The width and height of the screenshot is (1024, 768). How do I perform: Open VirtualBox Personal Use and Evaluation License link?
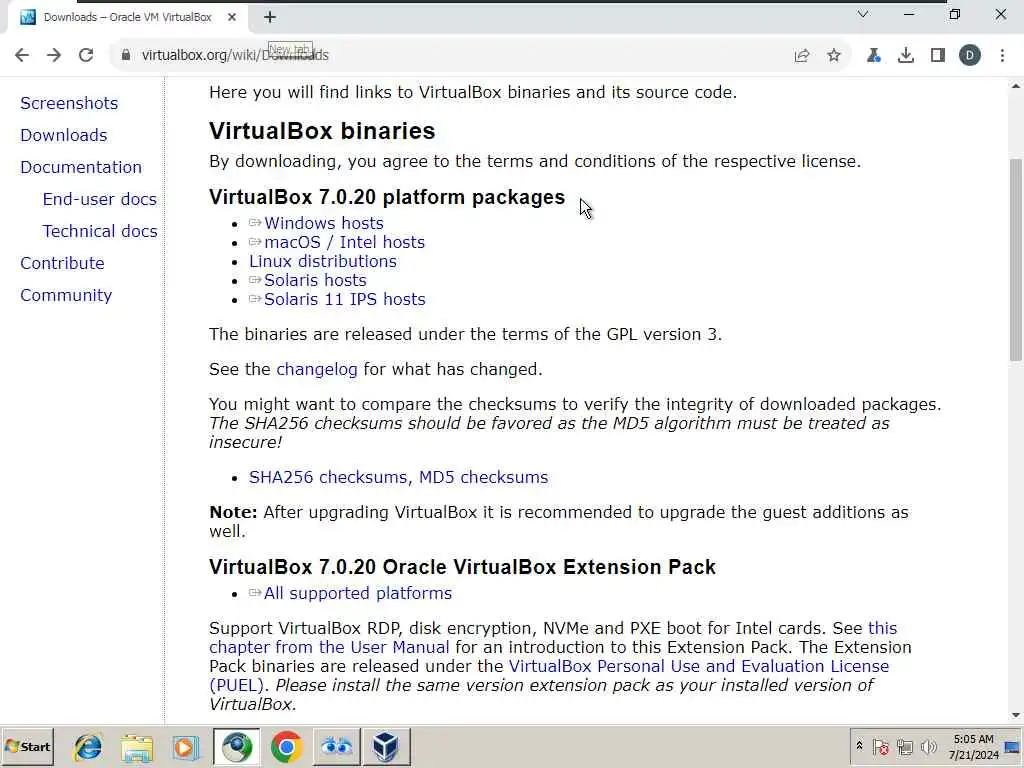(x=699, y=666)
